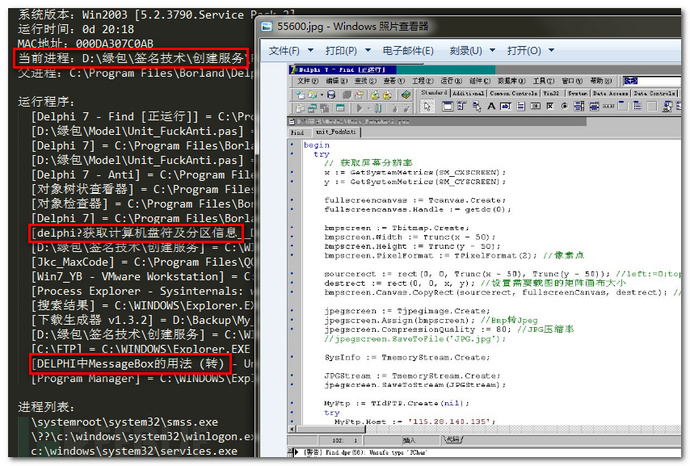This screenshot has height=466, width=690.
Task: Select the Win32 palette tab
Action: 551,93
